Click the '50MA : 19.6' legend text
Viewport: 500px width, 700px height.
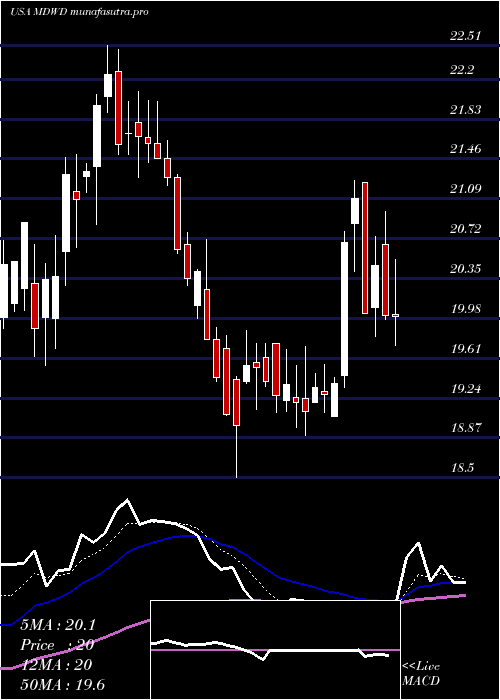click(x=62, y=685)
